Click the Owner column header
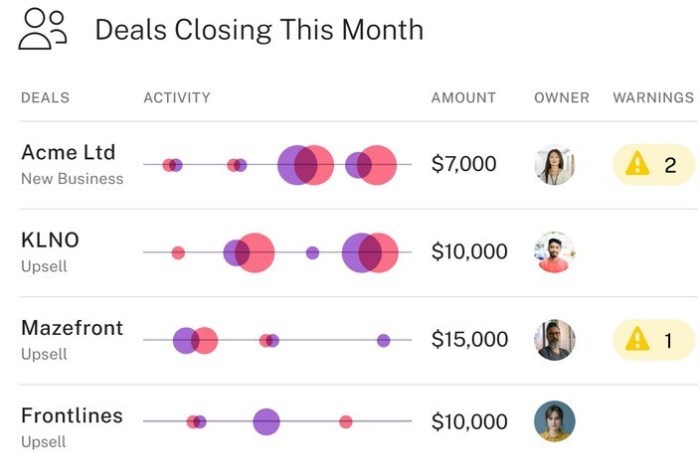 tap(562, 97)
